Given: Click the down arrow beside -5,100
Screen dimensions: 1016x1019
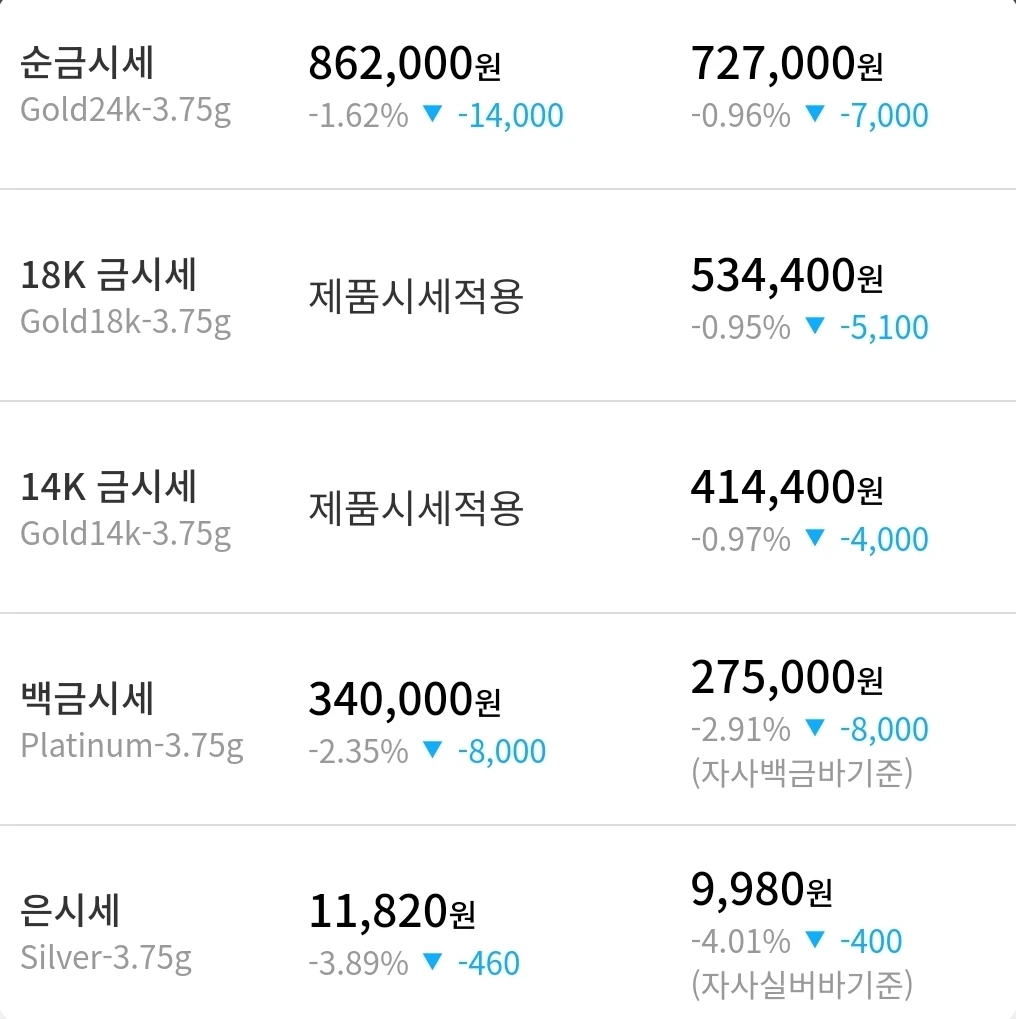Looking at the screenshot, I should [x=814, y=326].
